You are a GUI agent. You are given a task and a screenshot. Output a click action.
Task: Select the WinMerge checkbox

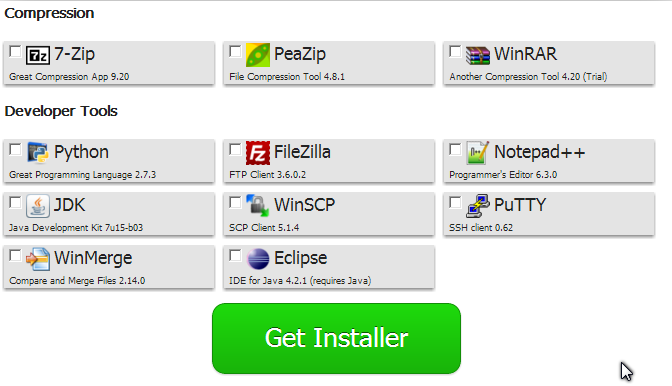(15, 255)
